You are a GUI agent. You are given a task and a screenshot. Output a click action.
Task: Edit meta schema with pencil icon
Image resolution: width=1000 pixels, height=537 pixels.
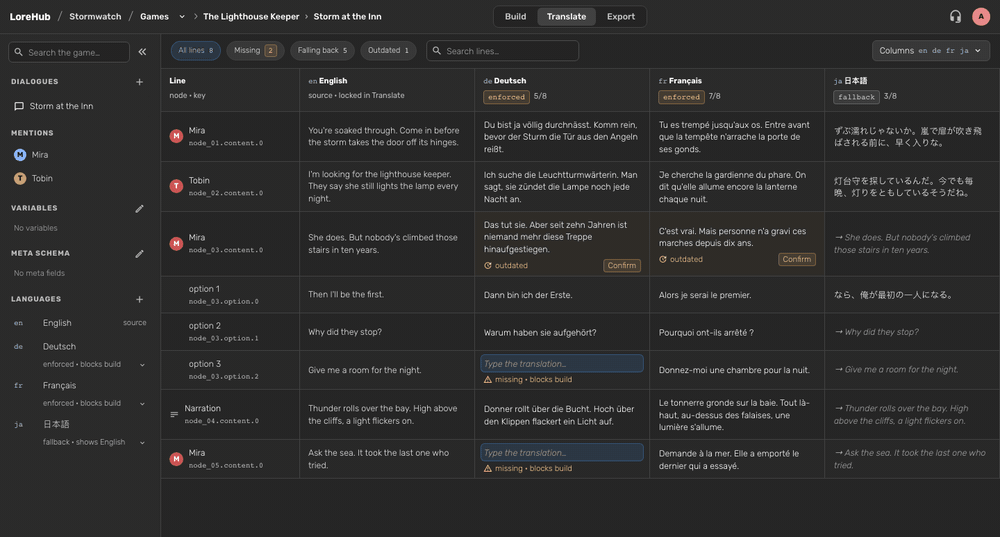(140, 254)
